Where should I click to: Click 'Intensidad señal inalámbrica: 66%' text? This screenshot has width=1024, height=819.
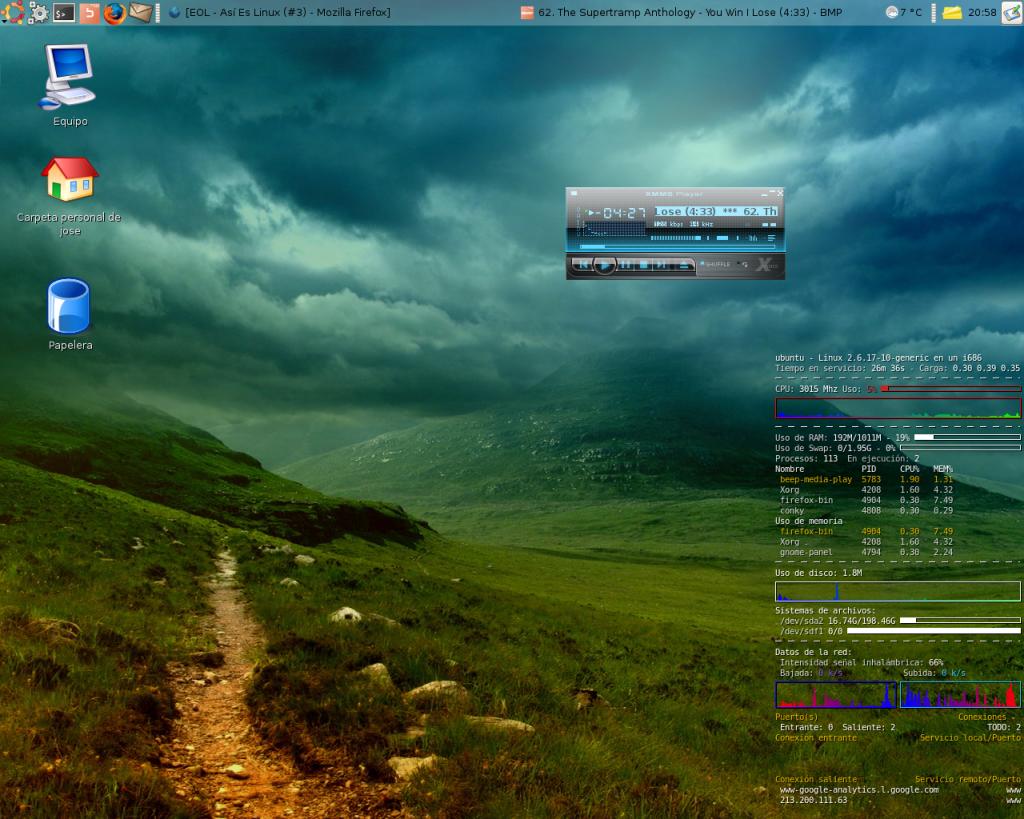[x=861, y=662]
